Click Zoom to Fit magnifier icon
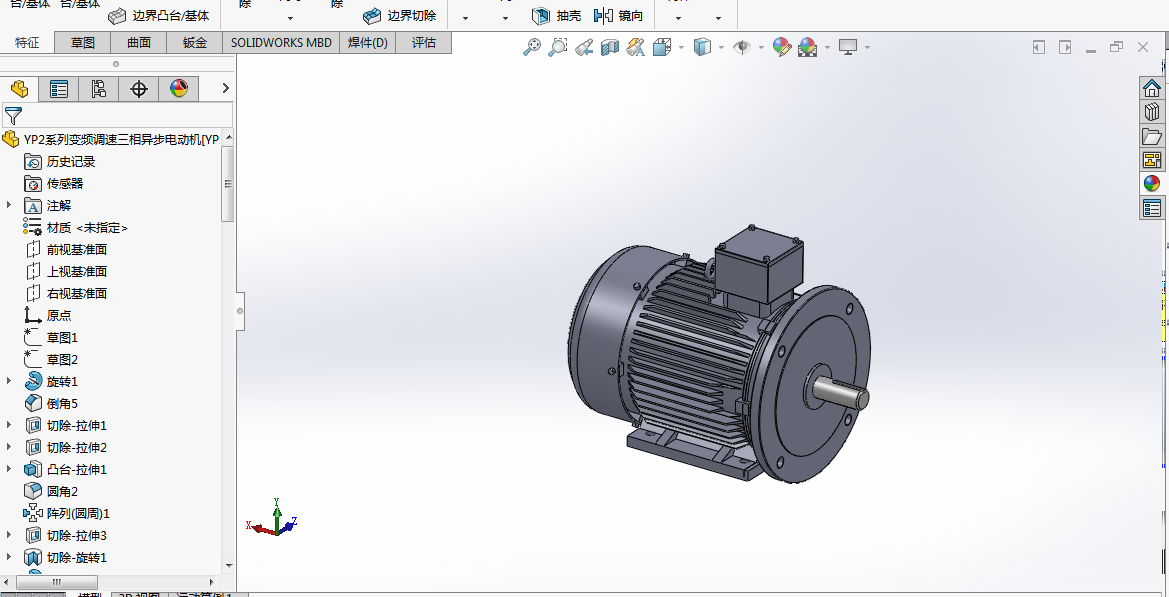 pos(532,48)
